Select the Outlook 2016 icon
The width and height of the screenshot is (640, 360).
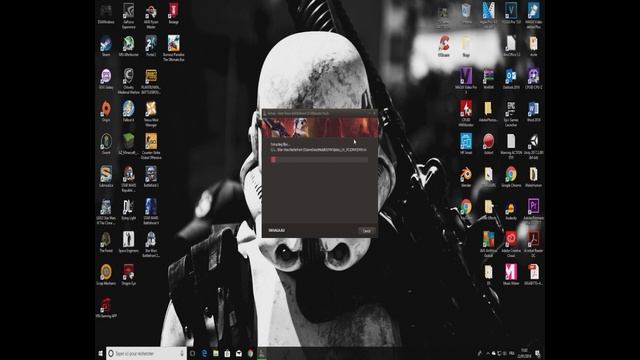coord(511,78)
